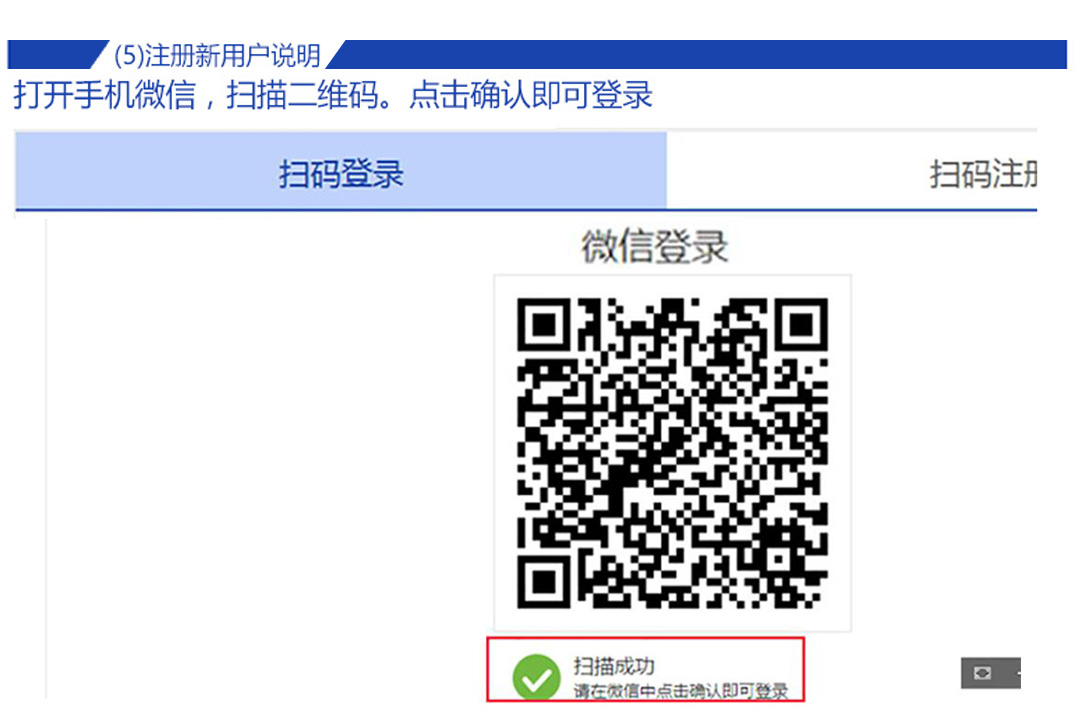Click the WeChat login QR code
Screen dimensions: 1075x717
coord(672,452)
